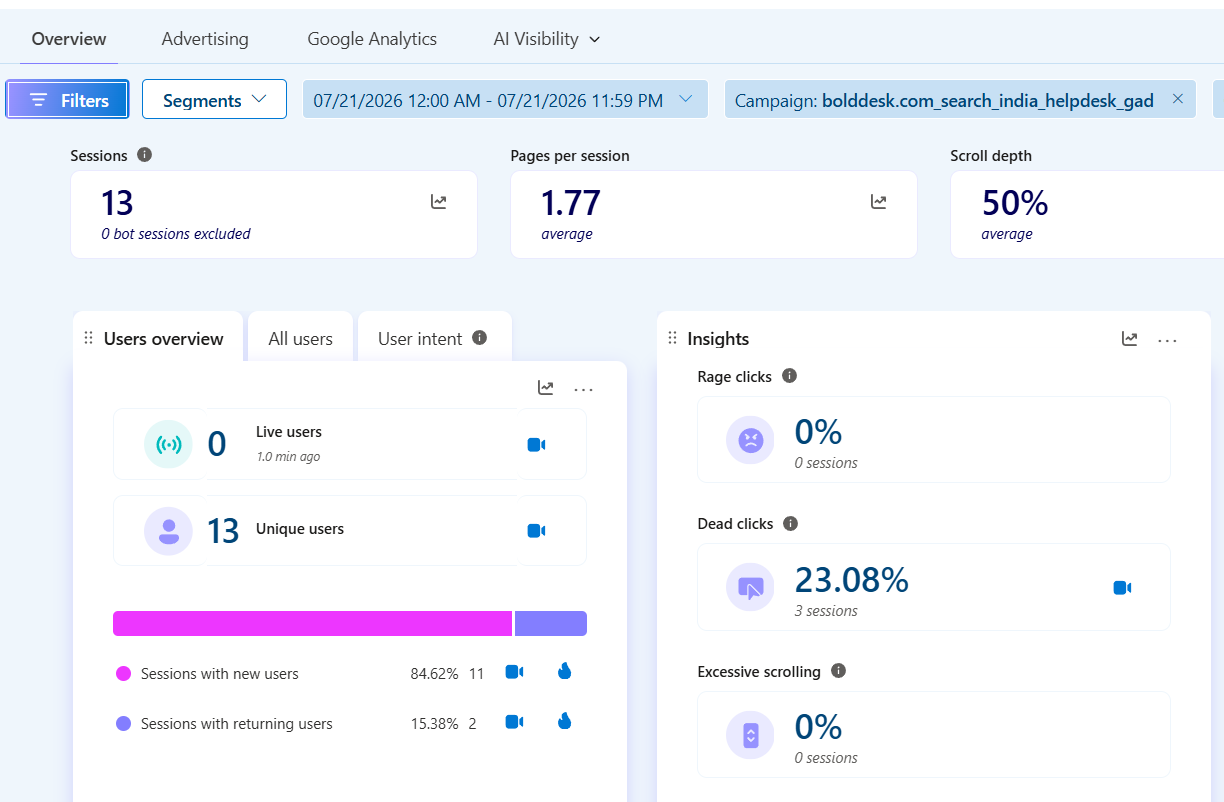Click the Excessive scrolling icon

[x=750, y=735]
